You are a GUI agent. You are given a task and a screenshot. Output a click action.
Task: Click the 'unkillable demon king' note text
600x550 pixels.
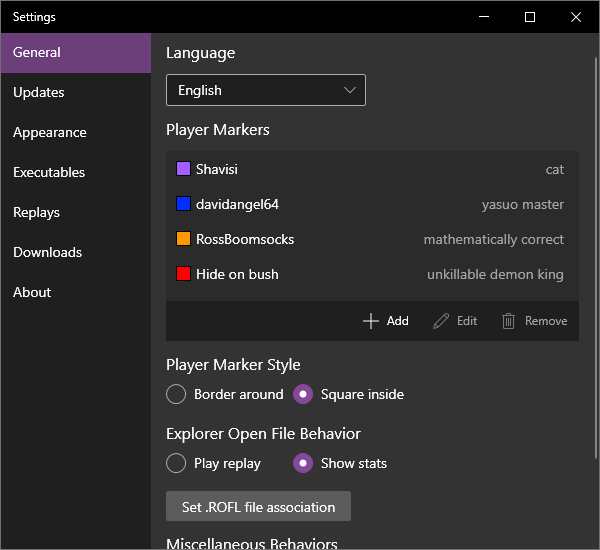pos(495,274)
